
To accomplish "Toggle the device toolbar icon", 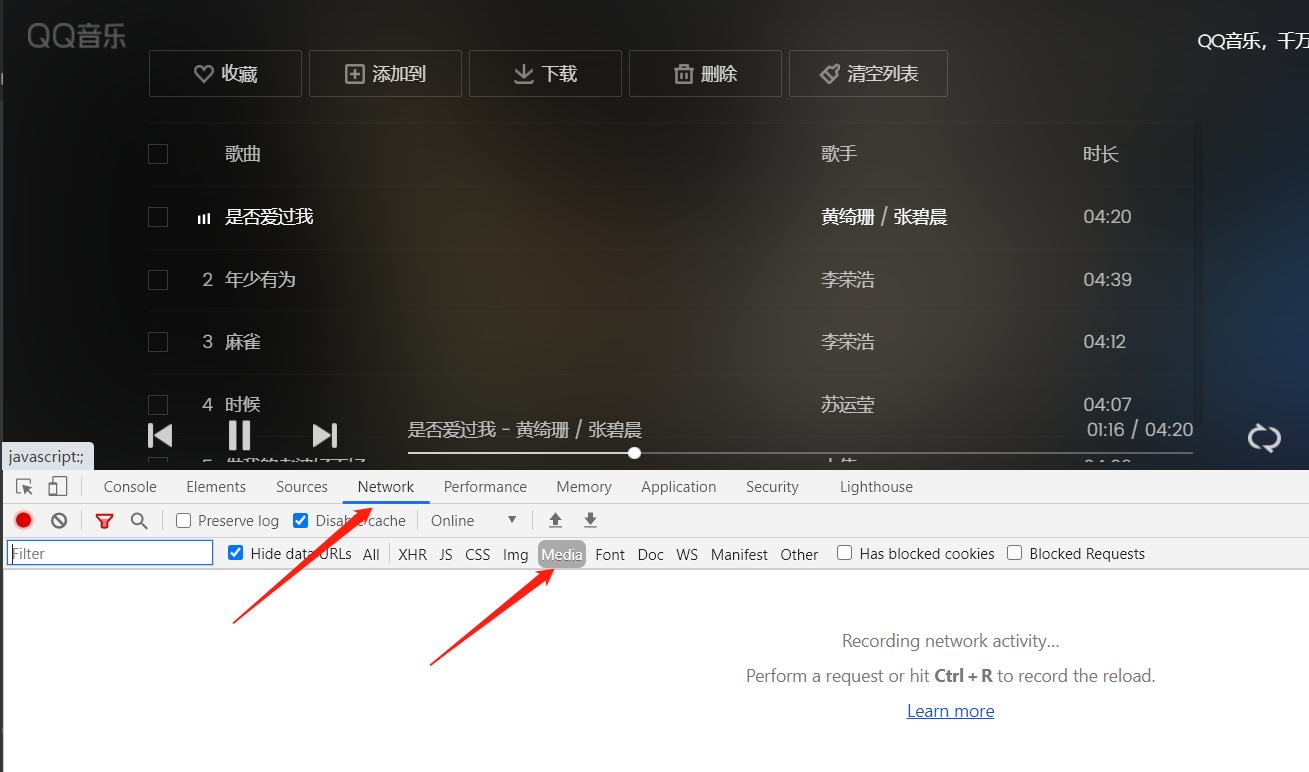I will tap(58, 487).
